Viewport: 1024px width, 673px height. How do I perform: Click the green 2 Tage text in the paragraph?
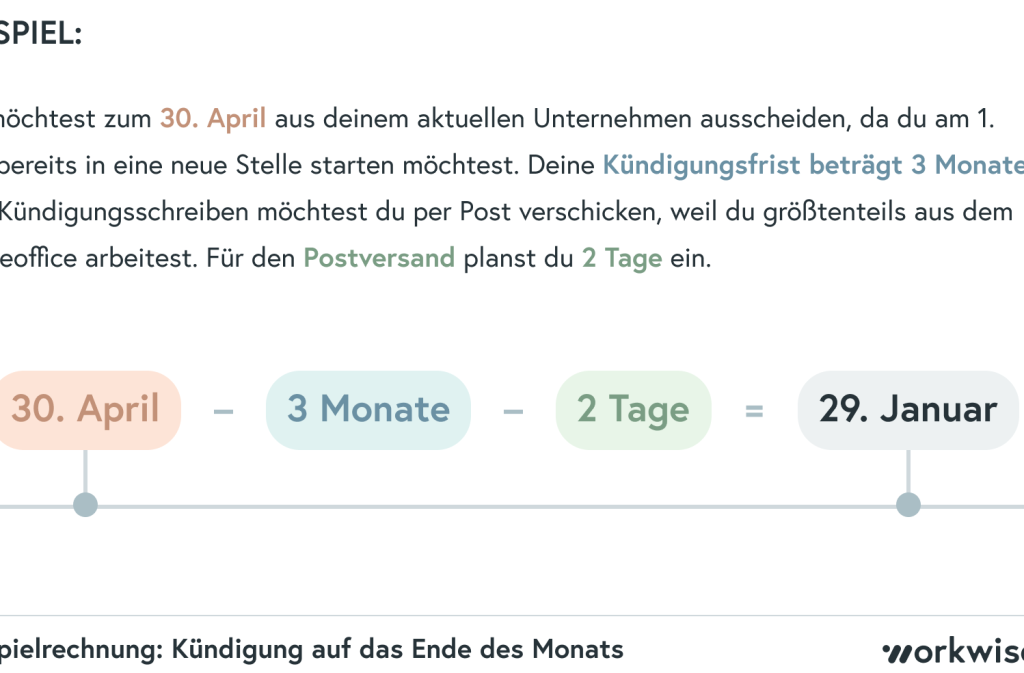pos(622,259)
